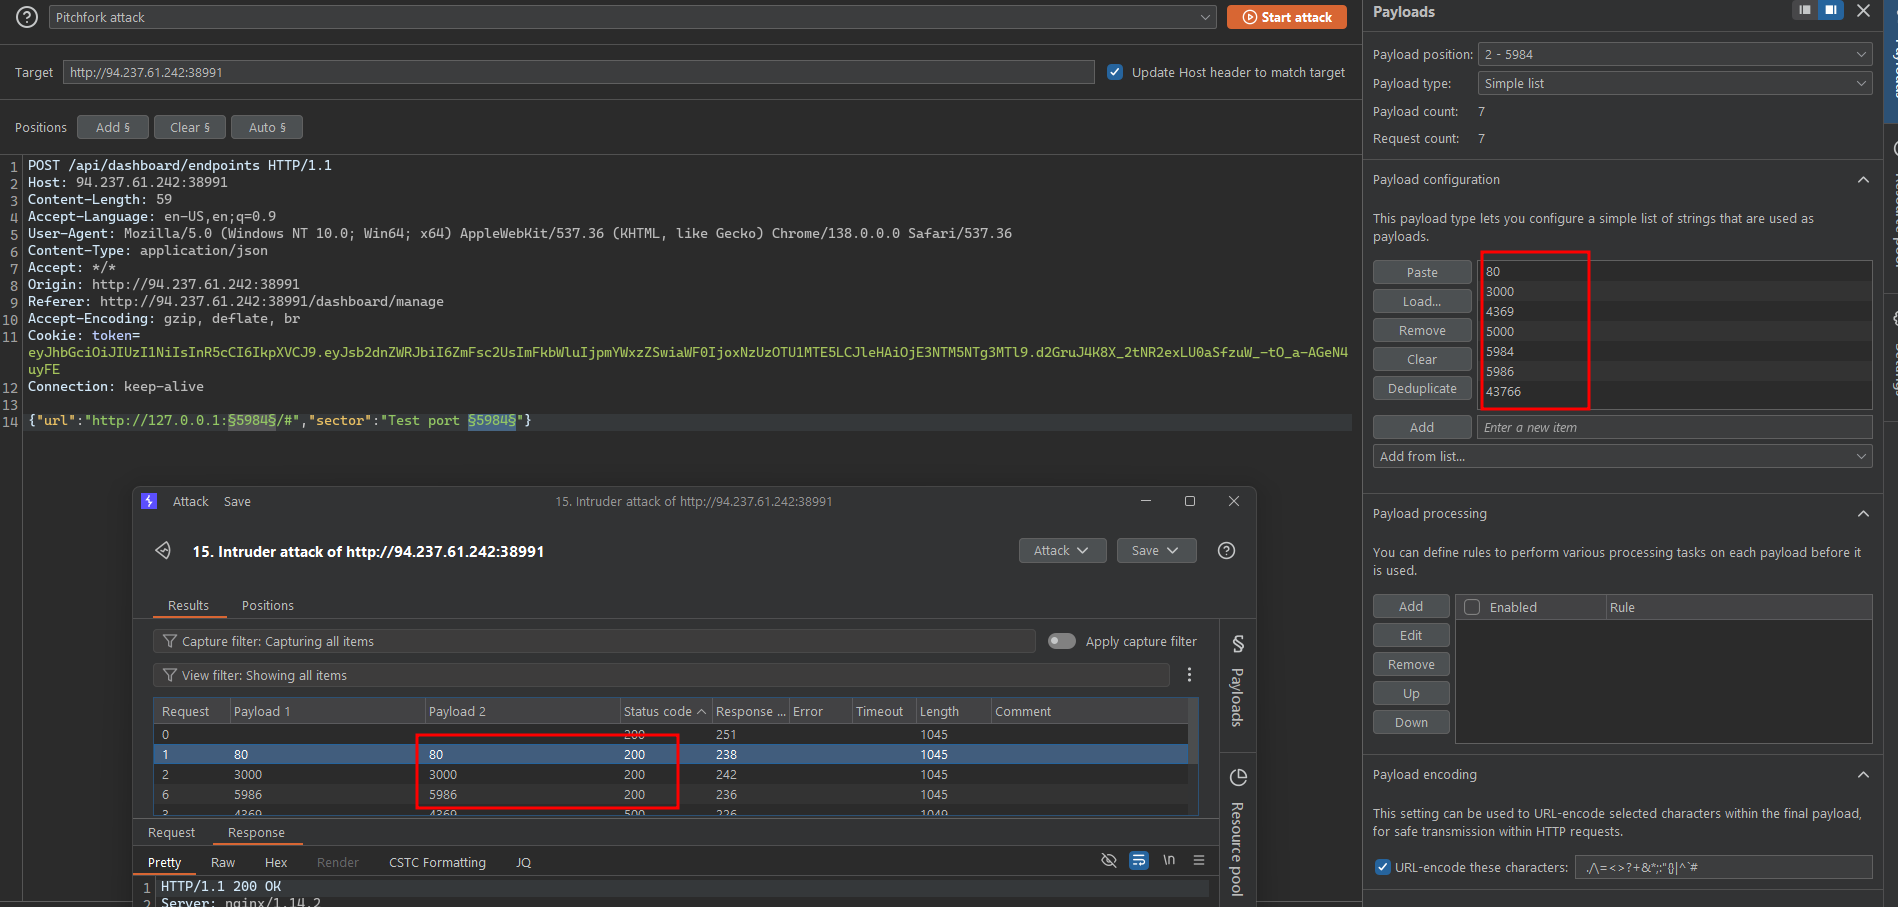This screenshot has height=907, width=1898.
Task: Select the CSTC Formatting tab
Action: pos(437,862)
